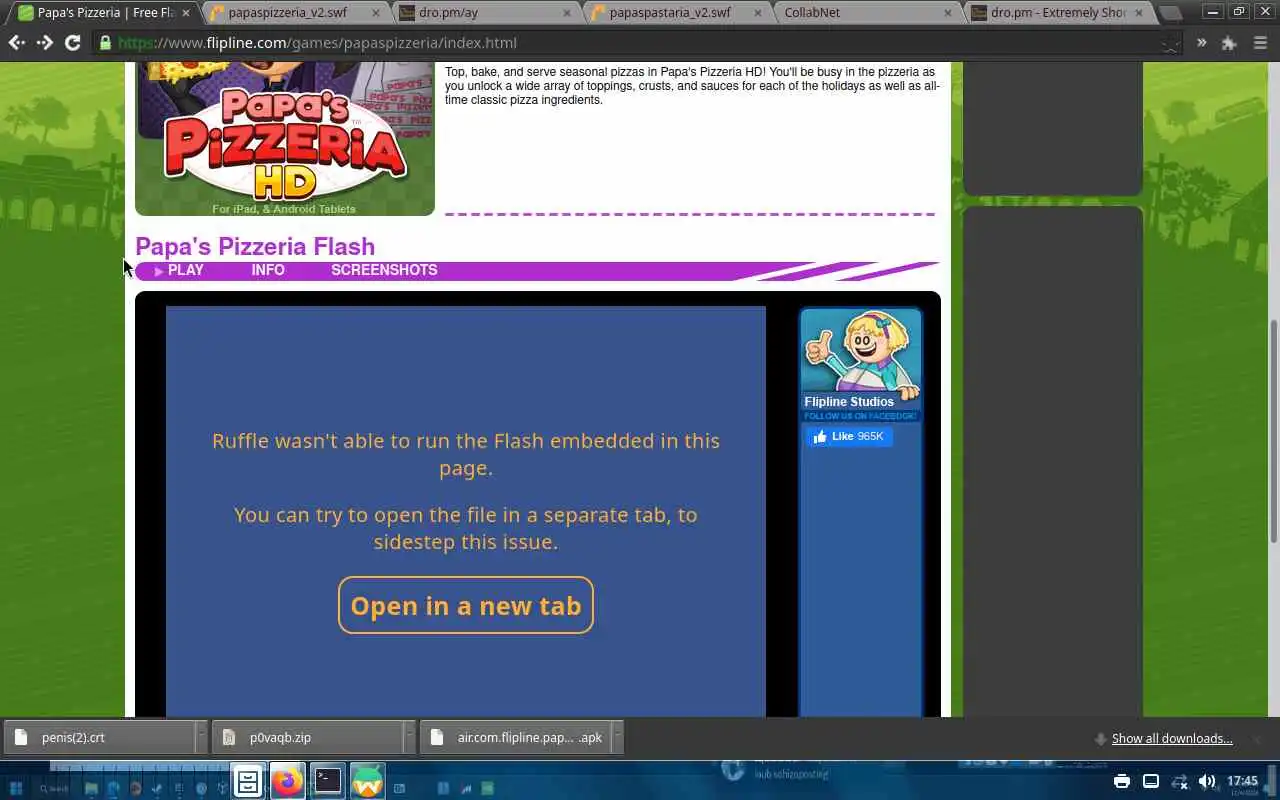Viewport: 1280px width, 800px height.
Task: Close the Papa's Pizzeria tab
Action: [x=185, y=13]
